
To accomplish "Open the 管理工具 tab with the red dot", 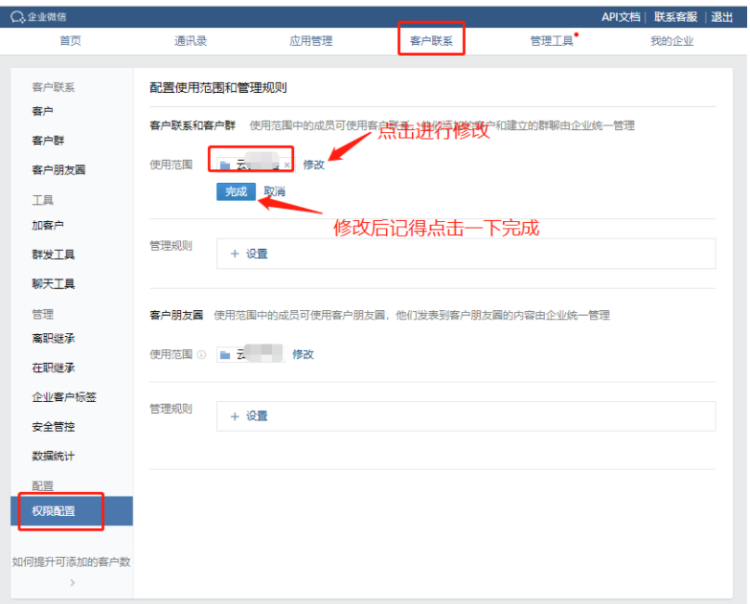I will click(x=551, y=41).
